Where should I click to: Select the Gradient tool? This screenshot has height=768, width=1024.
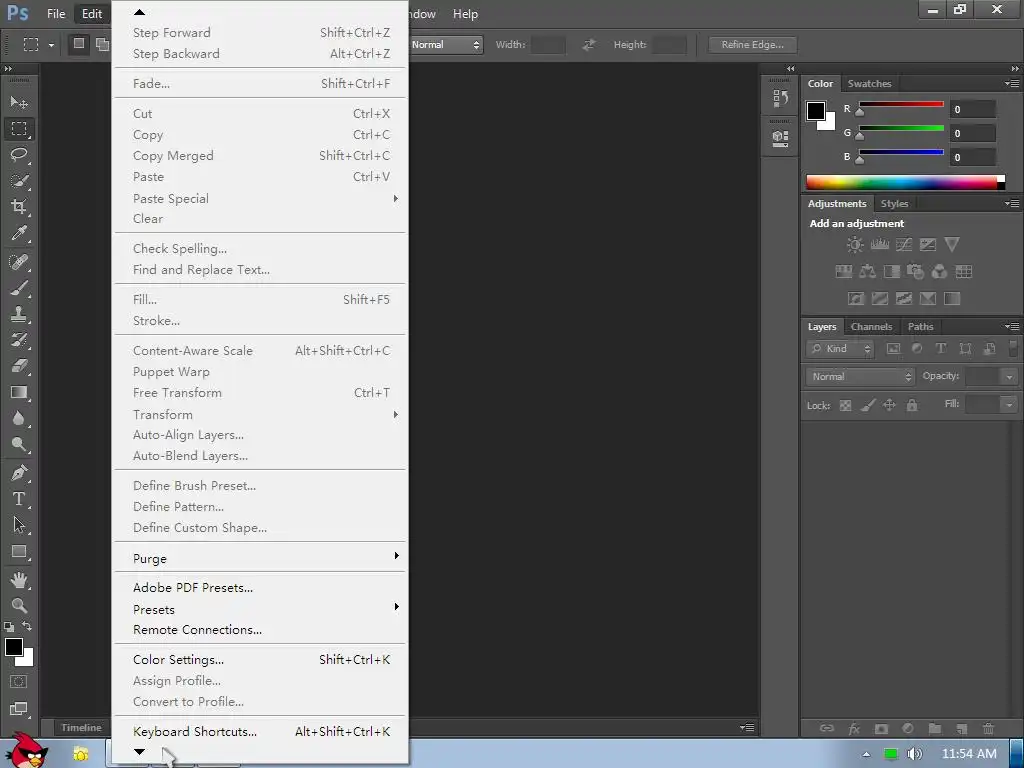point(19,392)
